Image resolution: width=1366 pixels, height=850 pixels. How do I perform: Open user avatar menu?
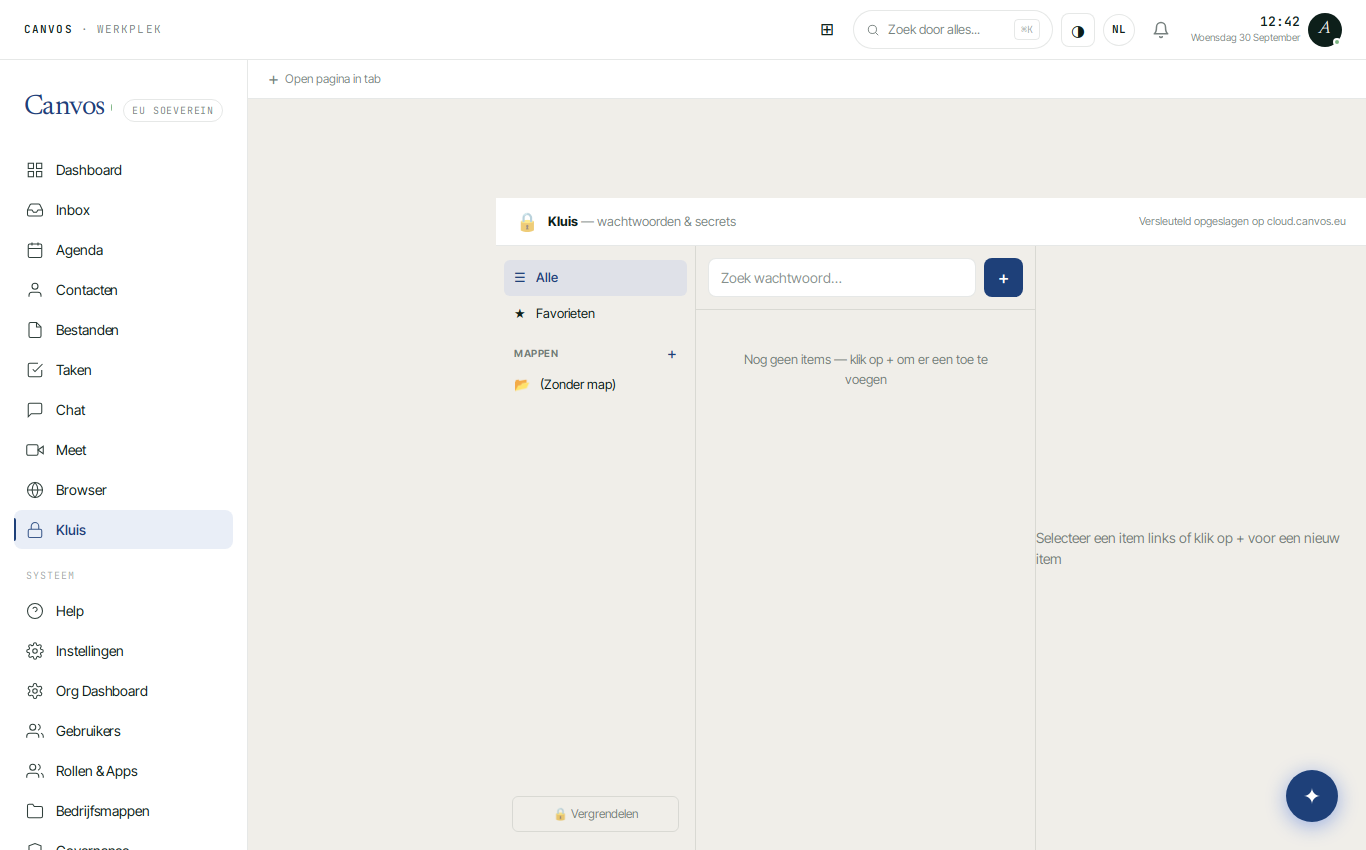tap(1325, 30)
